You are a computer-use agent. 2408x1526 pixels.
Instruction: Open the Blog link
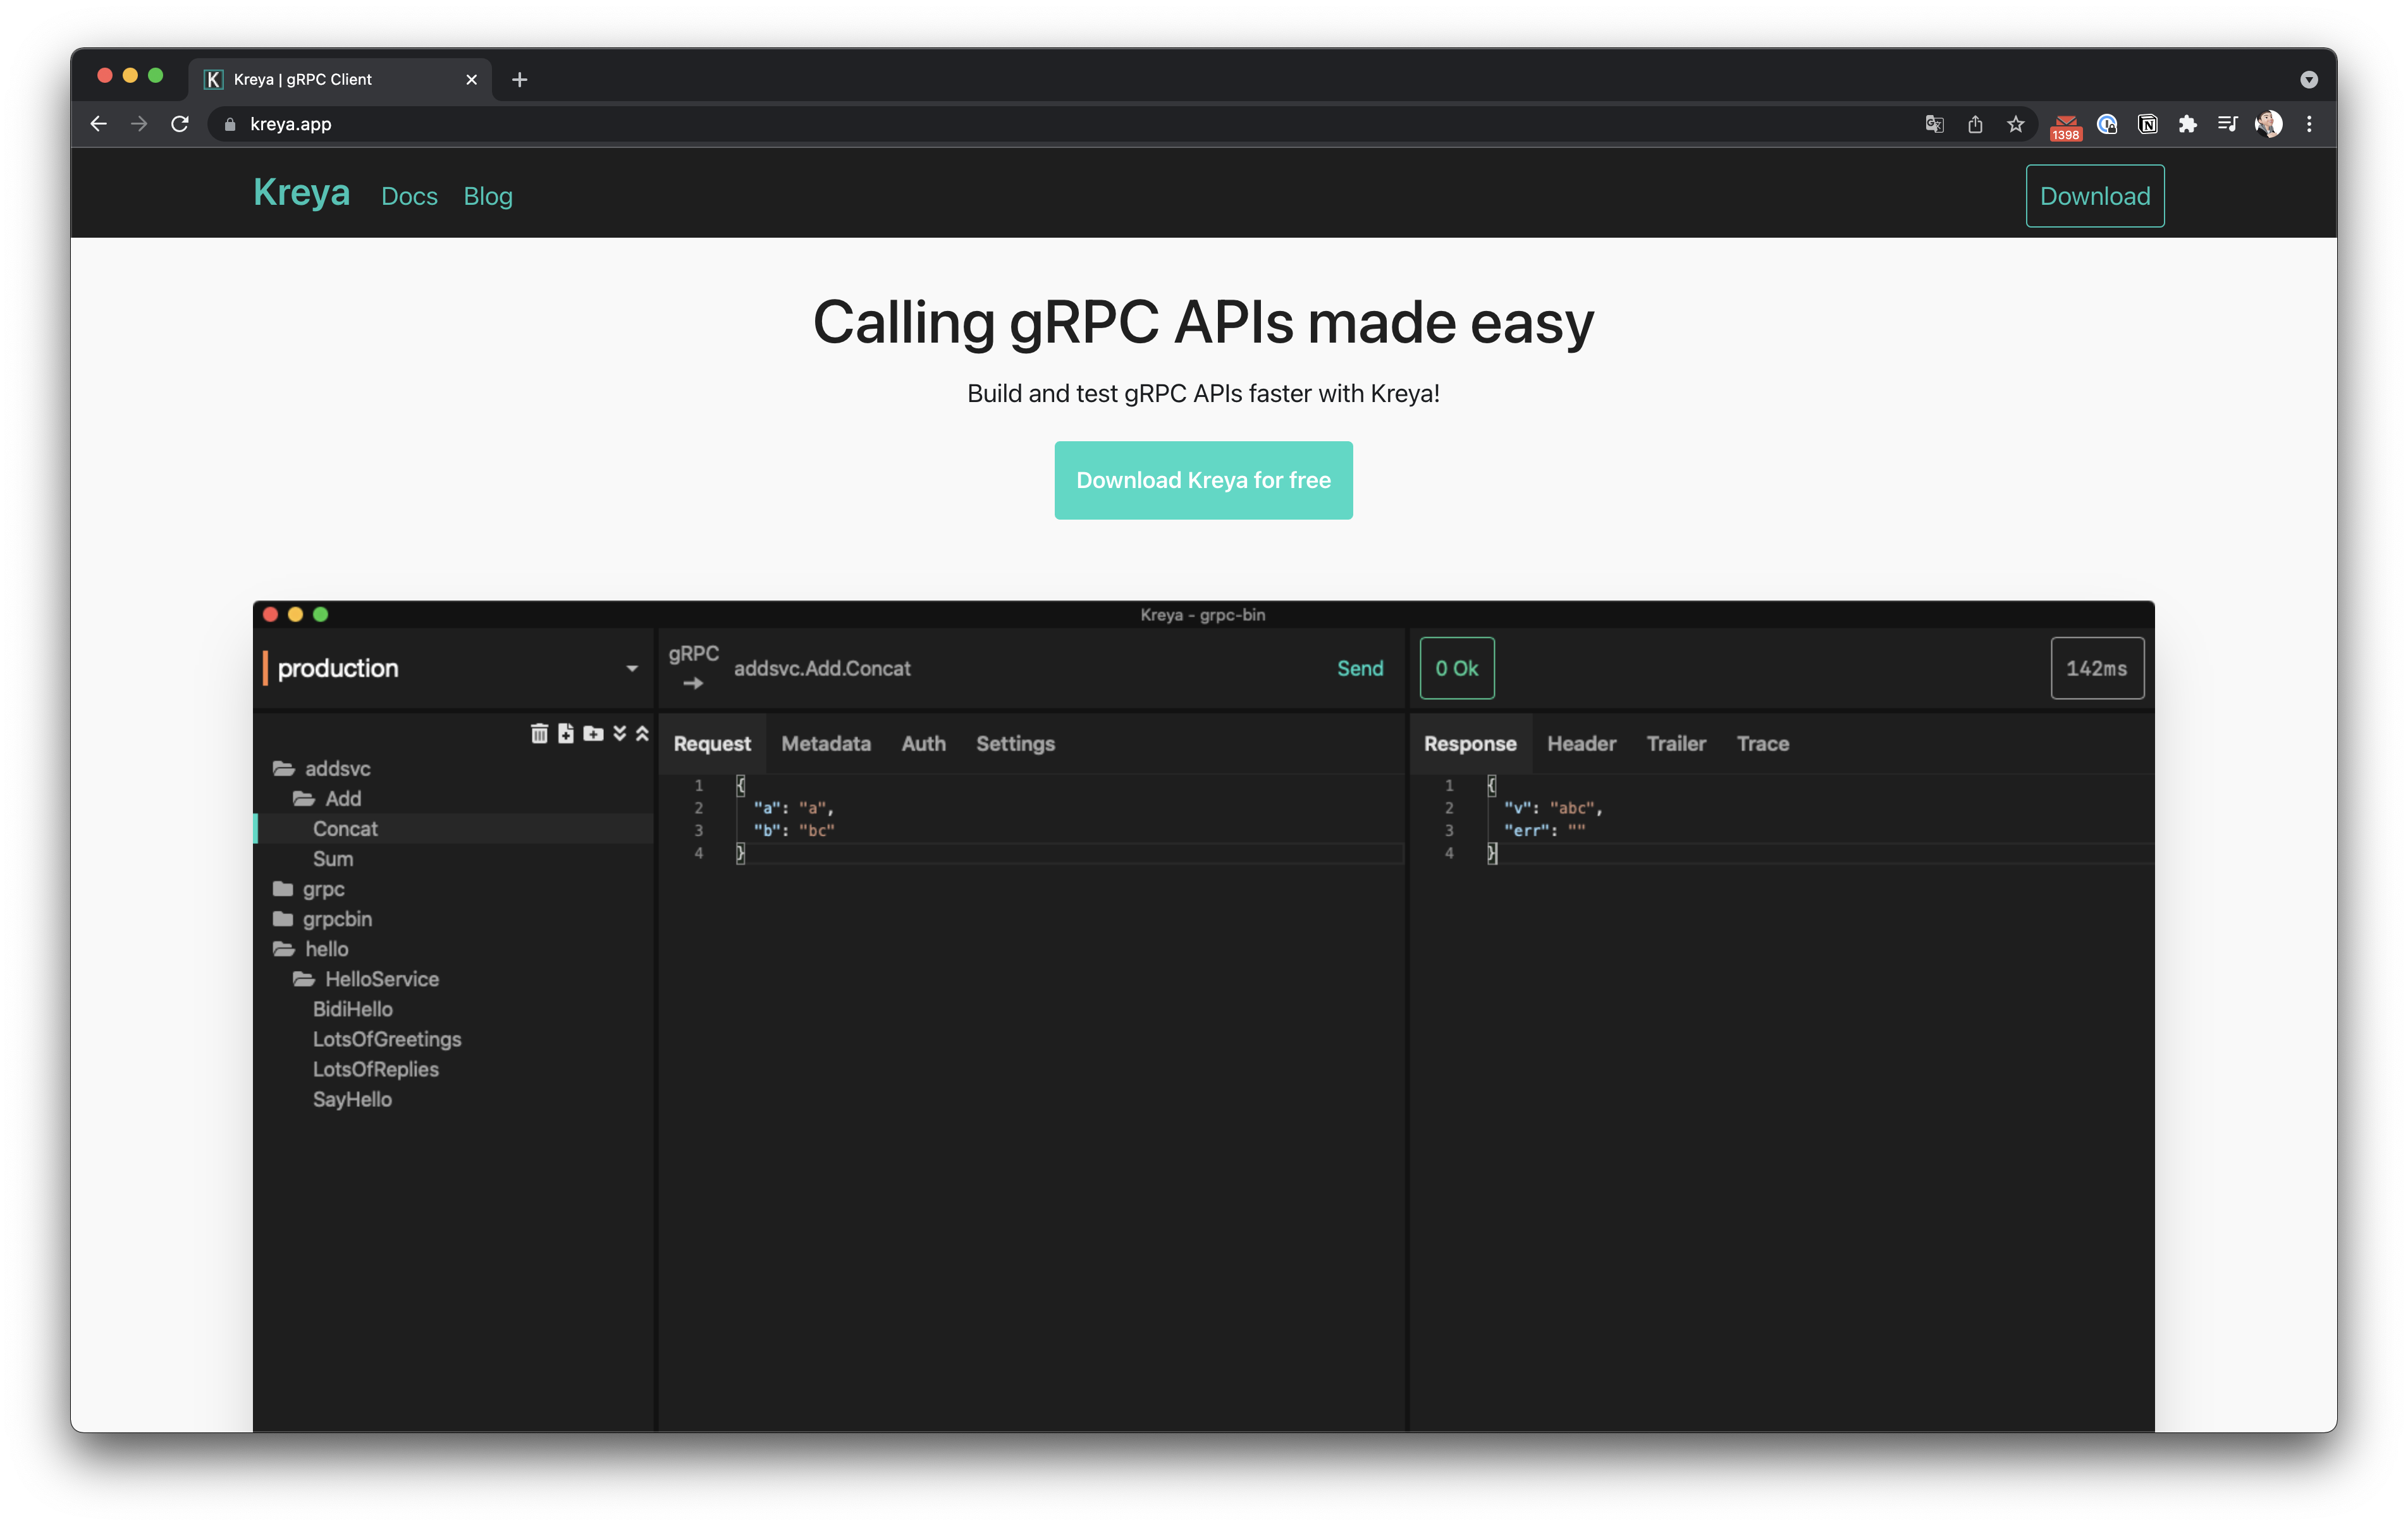point(488,196)
